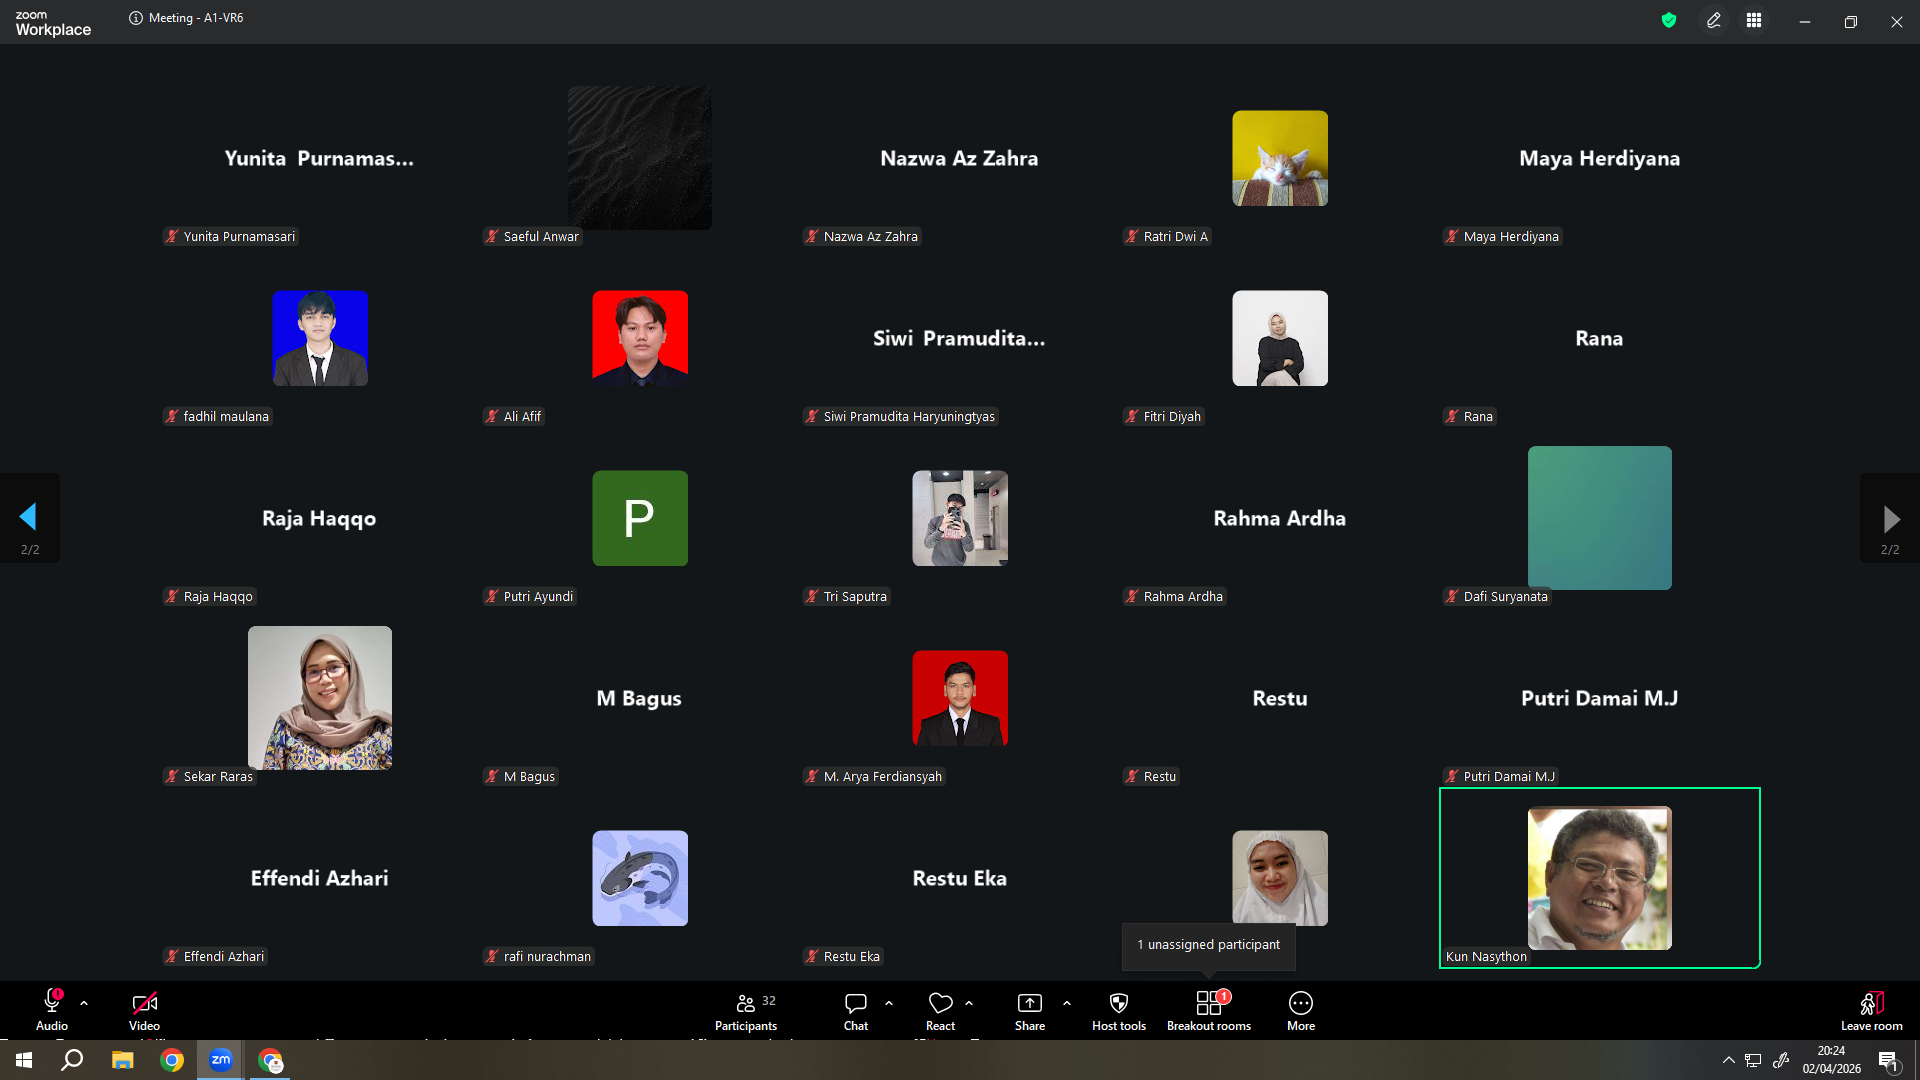Go to next gallery page arrow
This screenshot has width=1920, height=1080.
click(x=1890, y=518)
